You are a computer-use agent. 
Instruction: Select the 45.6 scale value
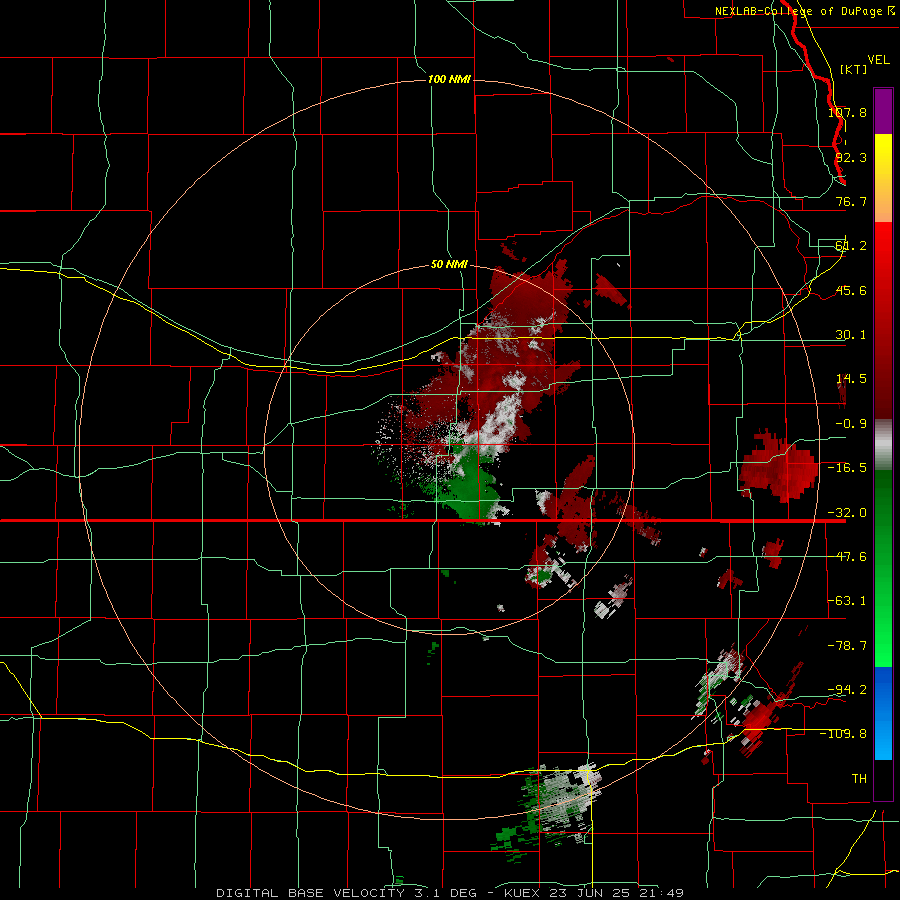pos(851,290)
